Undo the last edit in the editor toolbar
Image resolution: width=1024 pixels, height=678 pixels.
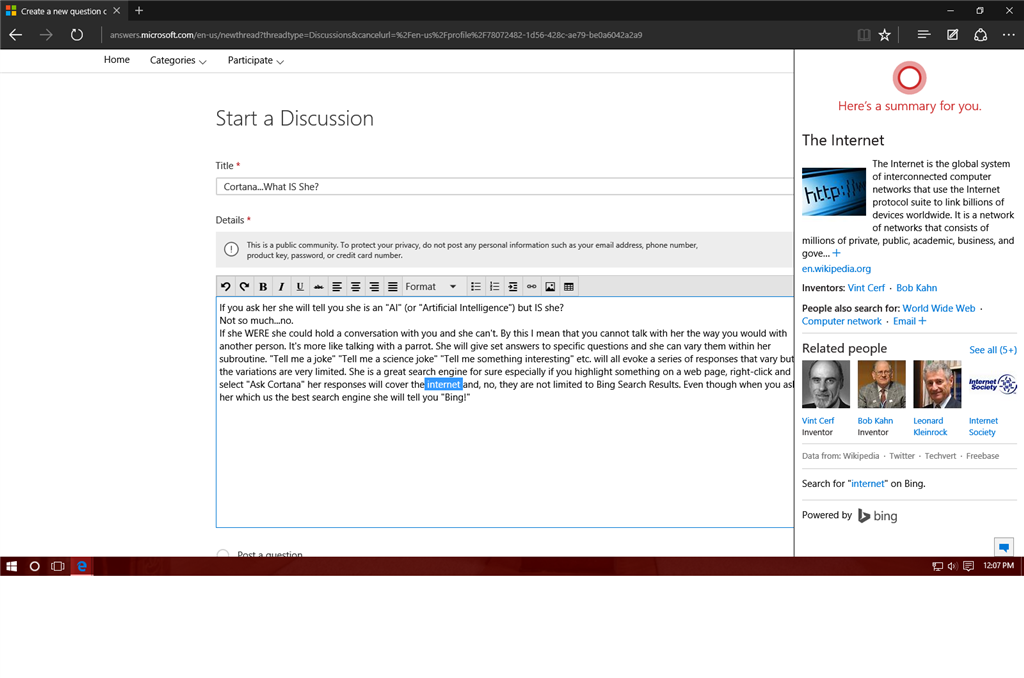[x=225, y=286]
